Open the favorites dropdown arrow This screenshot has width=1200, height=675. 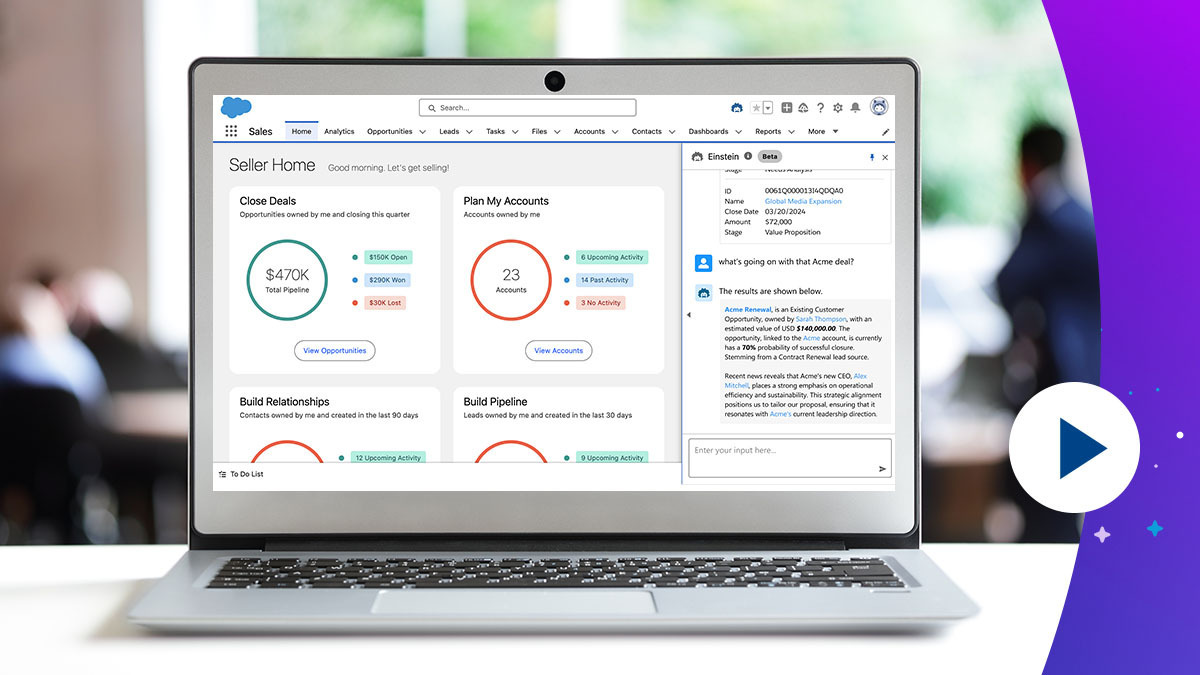pos(768,108)
